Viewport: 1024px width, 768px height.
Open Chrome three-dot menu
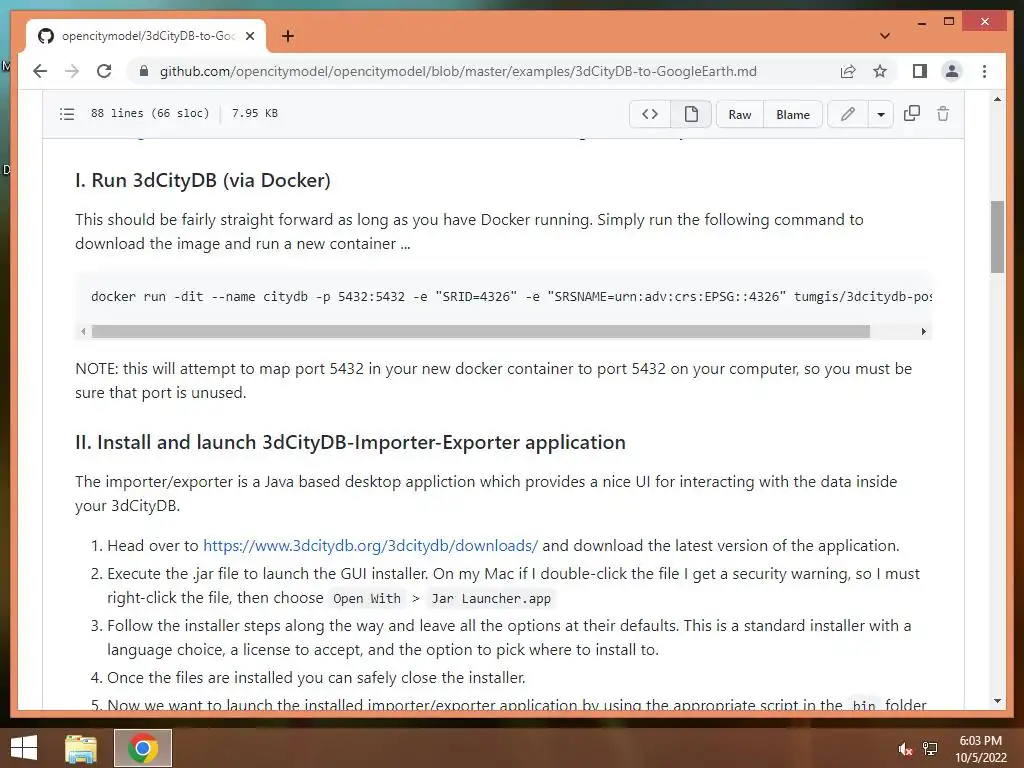(x=984, y=71)
